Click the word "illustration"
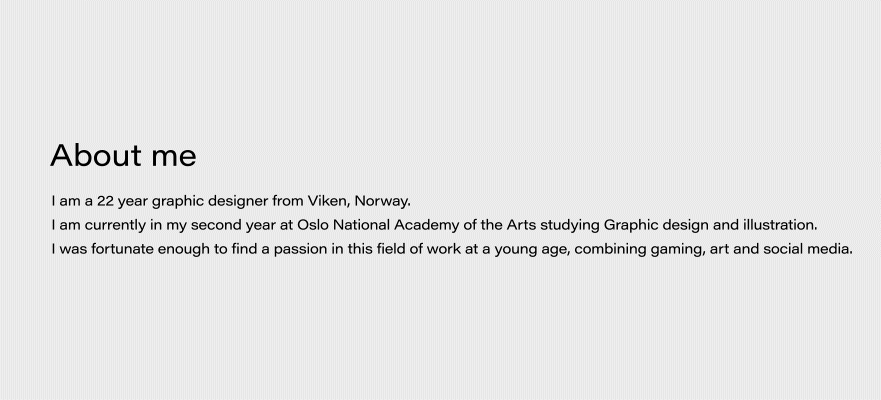 pos(778,225)
